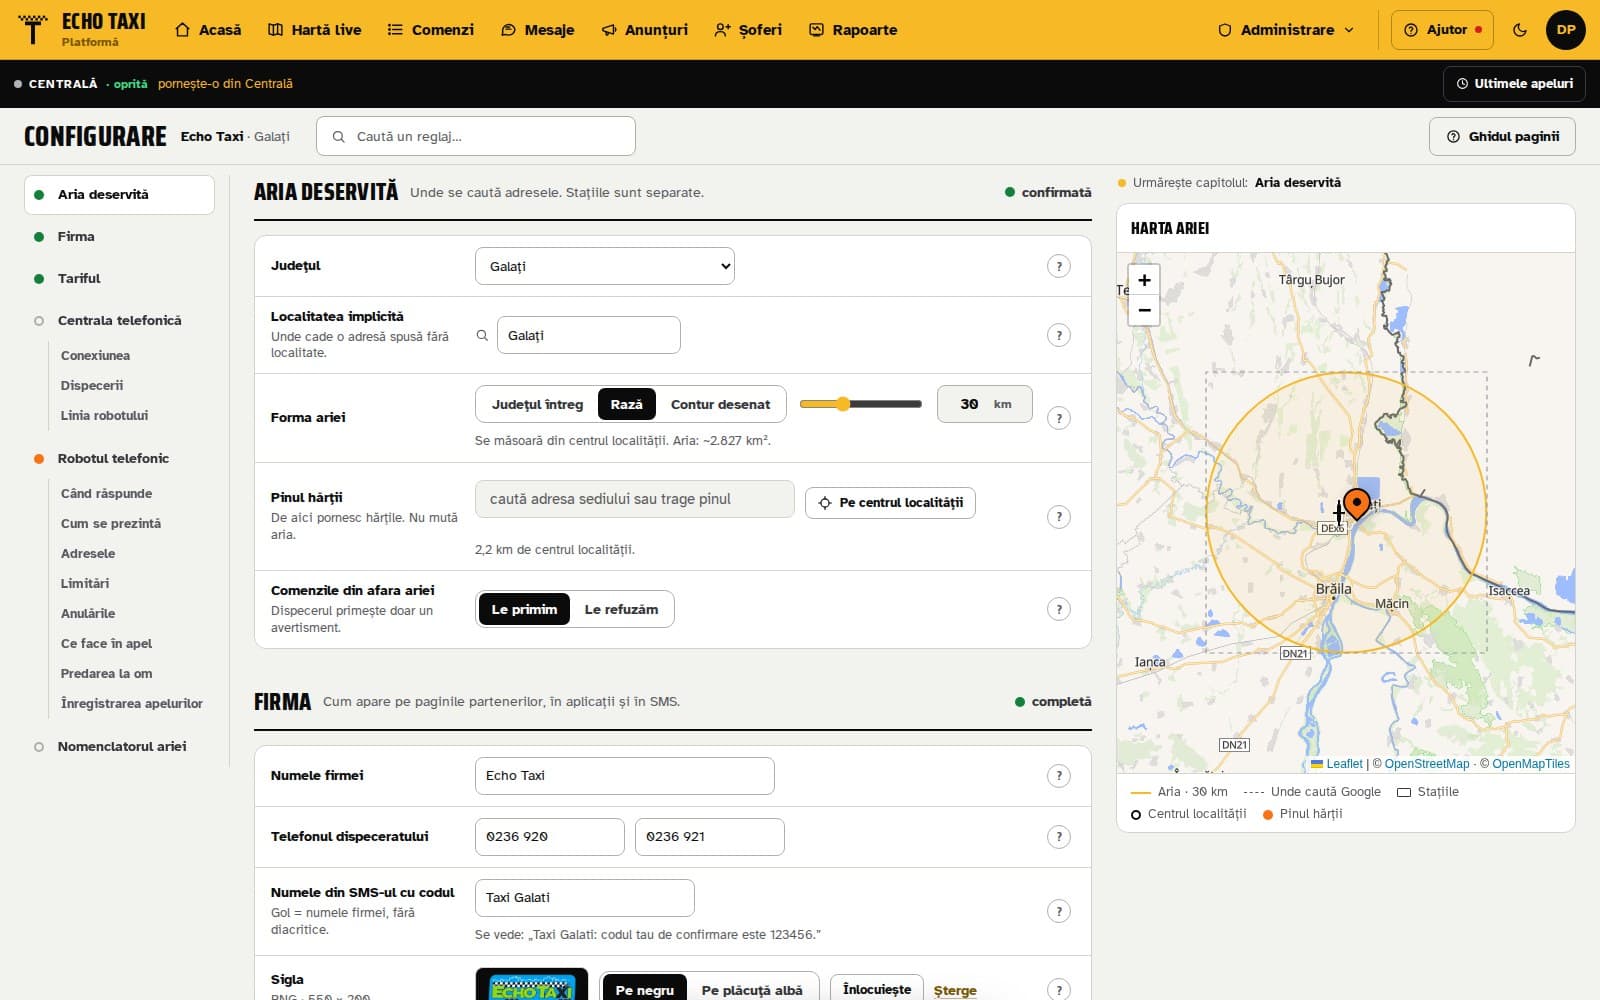The image size is (1600, 1000).
Task: Click the pornește-o din Centrală link
Action: coord(225,84)
